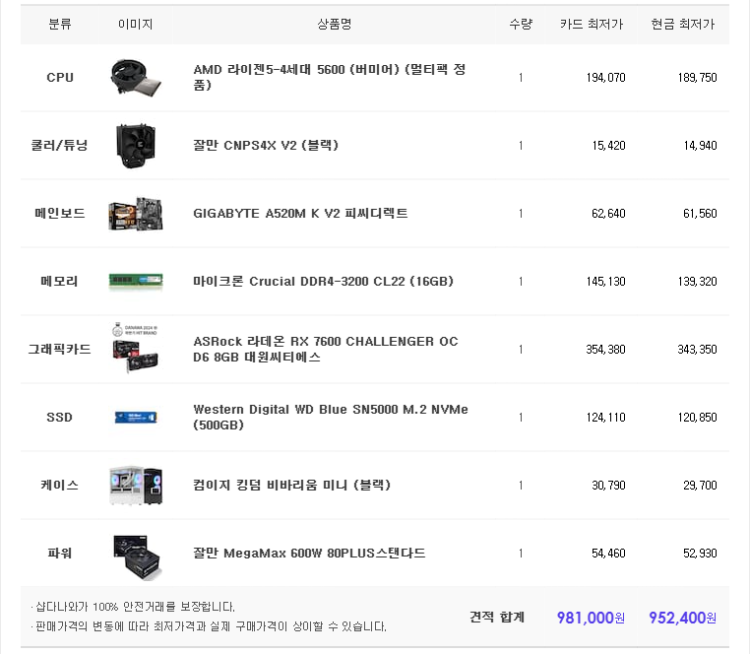Click the AMD Ryzen 5600 CPU thumbnail
The height and width of the screenshot is (654, 750).
(135, 78)
